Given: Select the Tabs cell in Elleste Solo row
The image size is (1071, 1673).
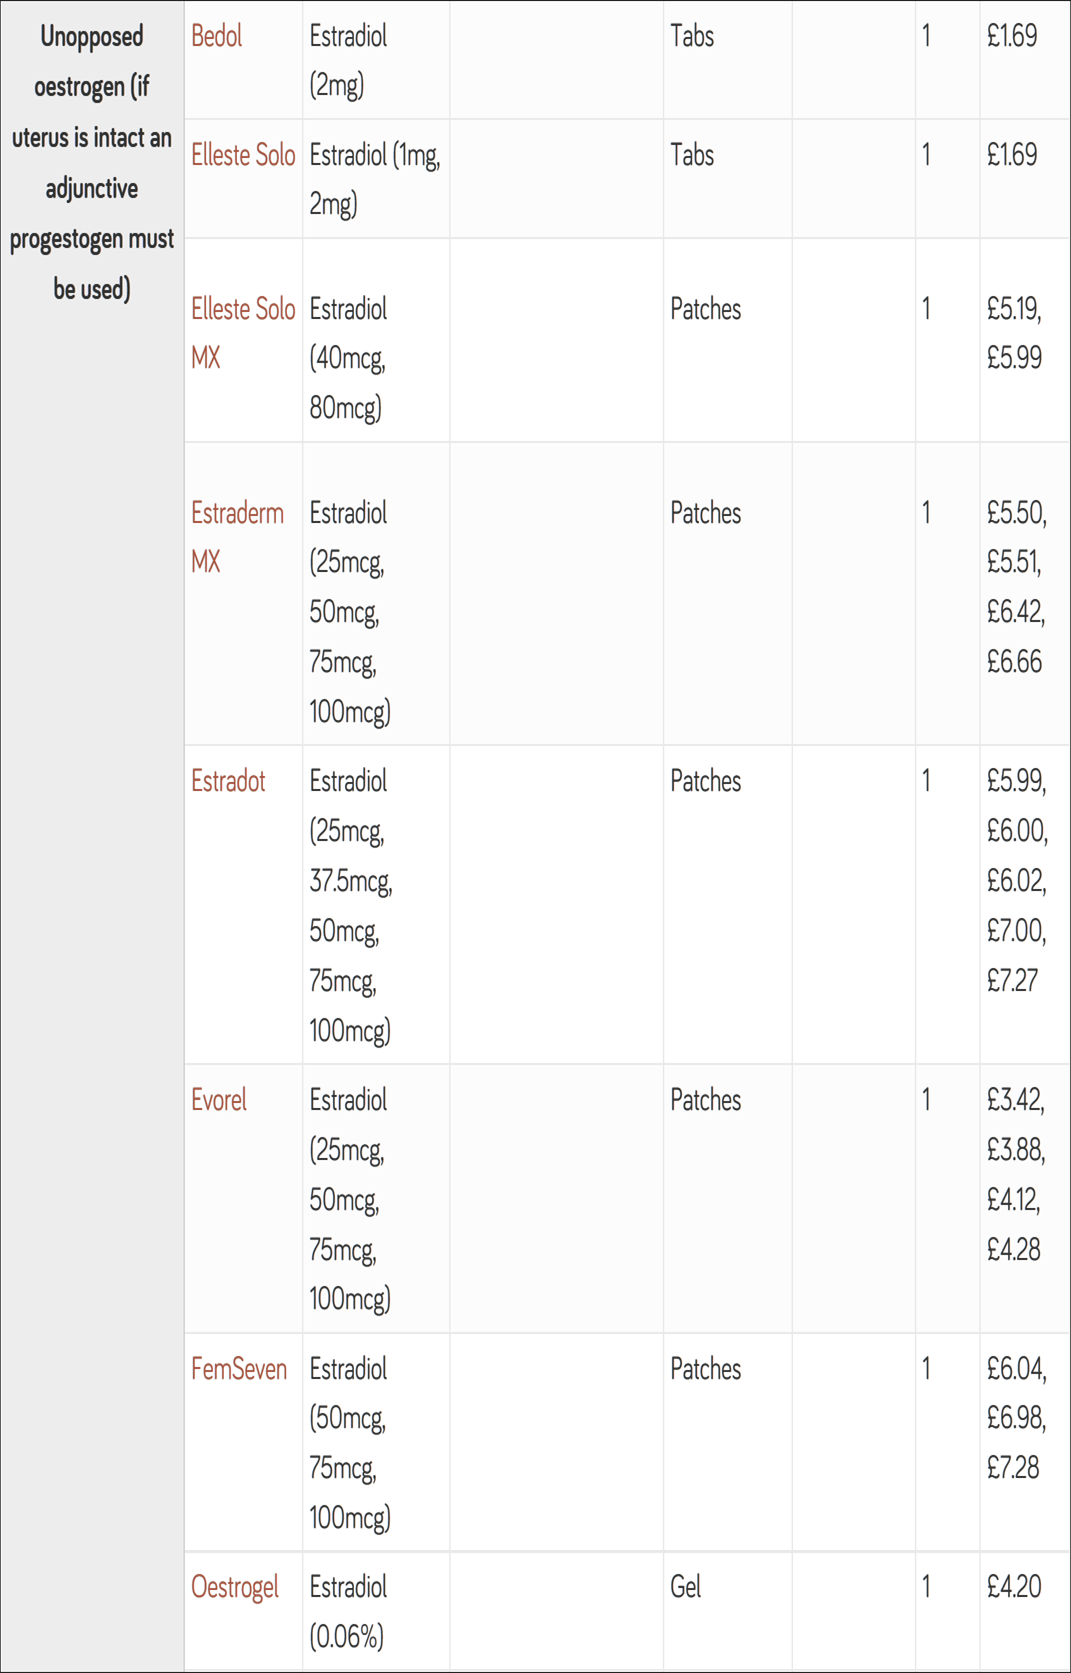Looking at the screenshot, I should [727, 179].
